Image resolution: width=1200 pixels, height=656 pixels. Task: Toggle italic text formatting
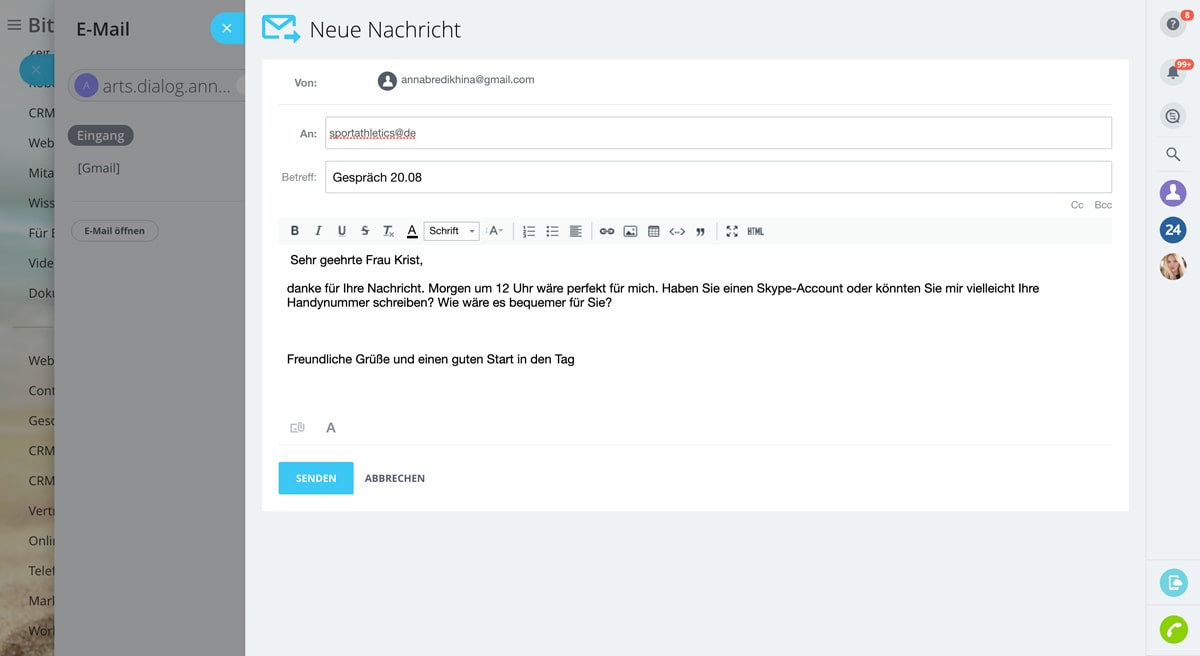(318, 231)
